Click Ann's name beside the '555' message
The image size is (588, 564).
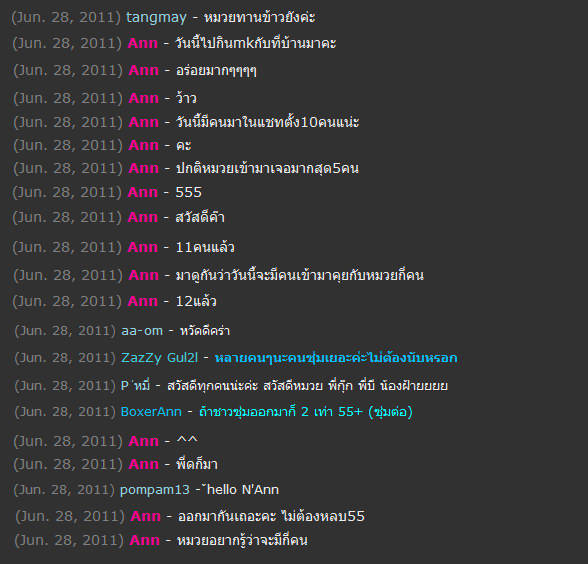tap(142, 192)
